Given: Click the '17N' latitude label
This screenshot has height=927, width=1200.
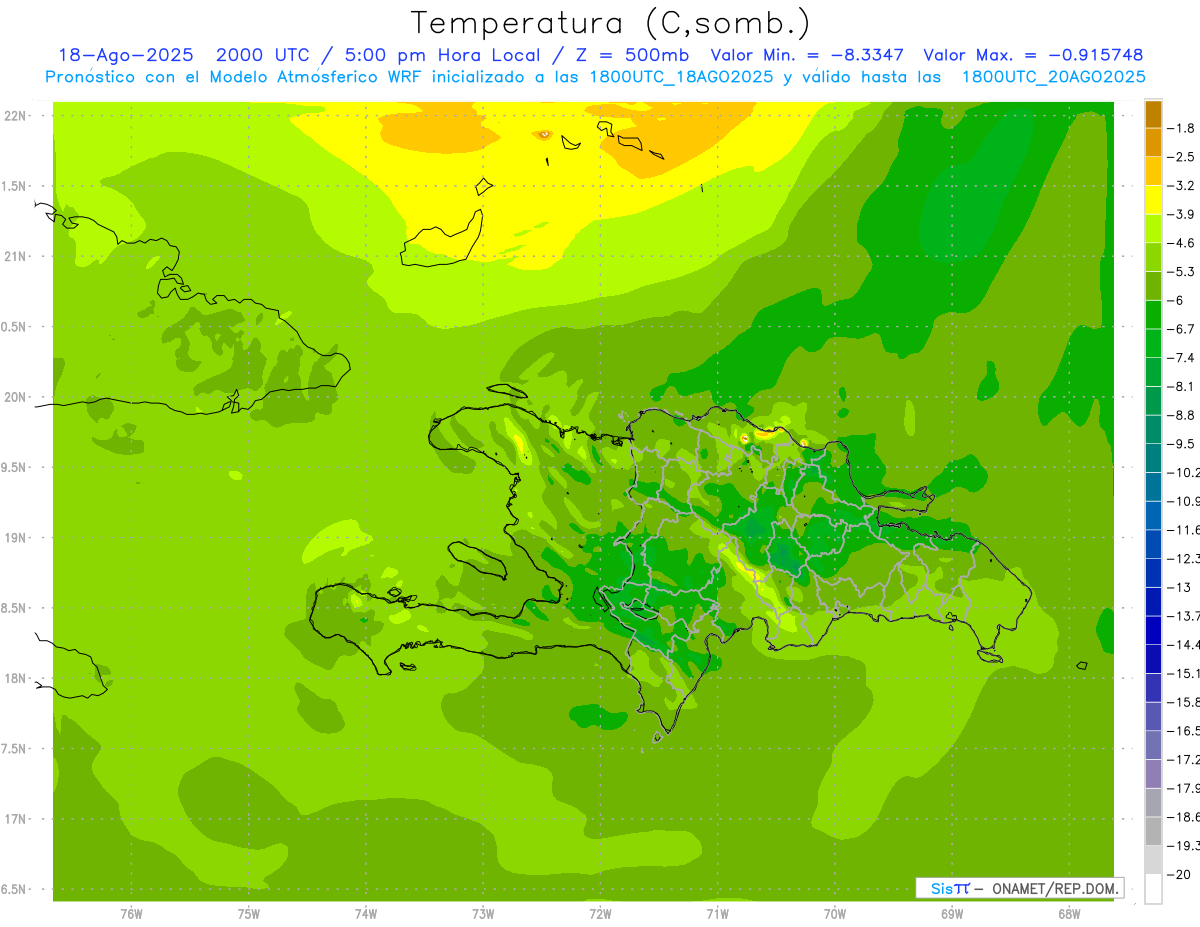Looking at the screenshot, I should tap(15, 820).
